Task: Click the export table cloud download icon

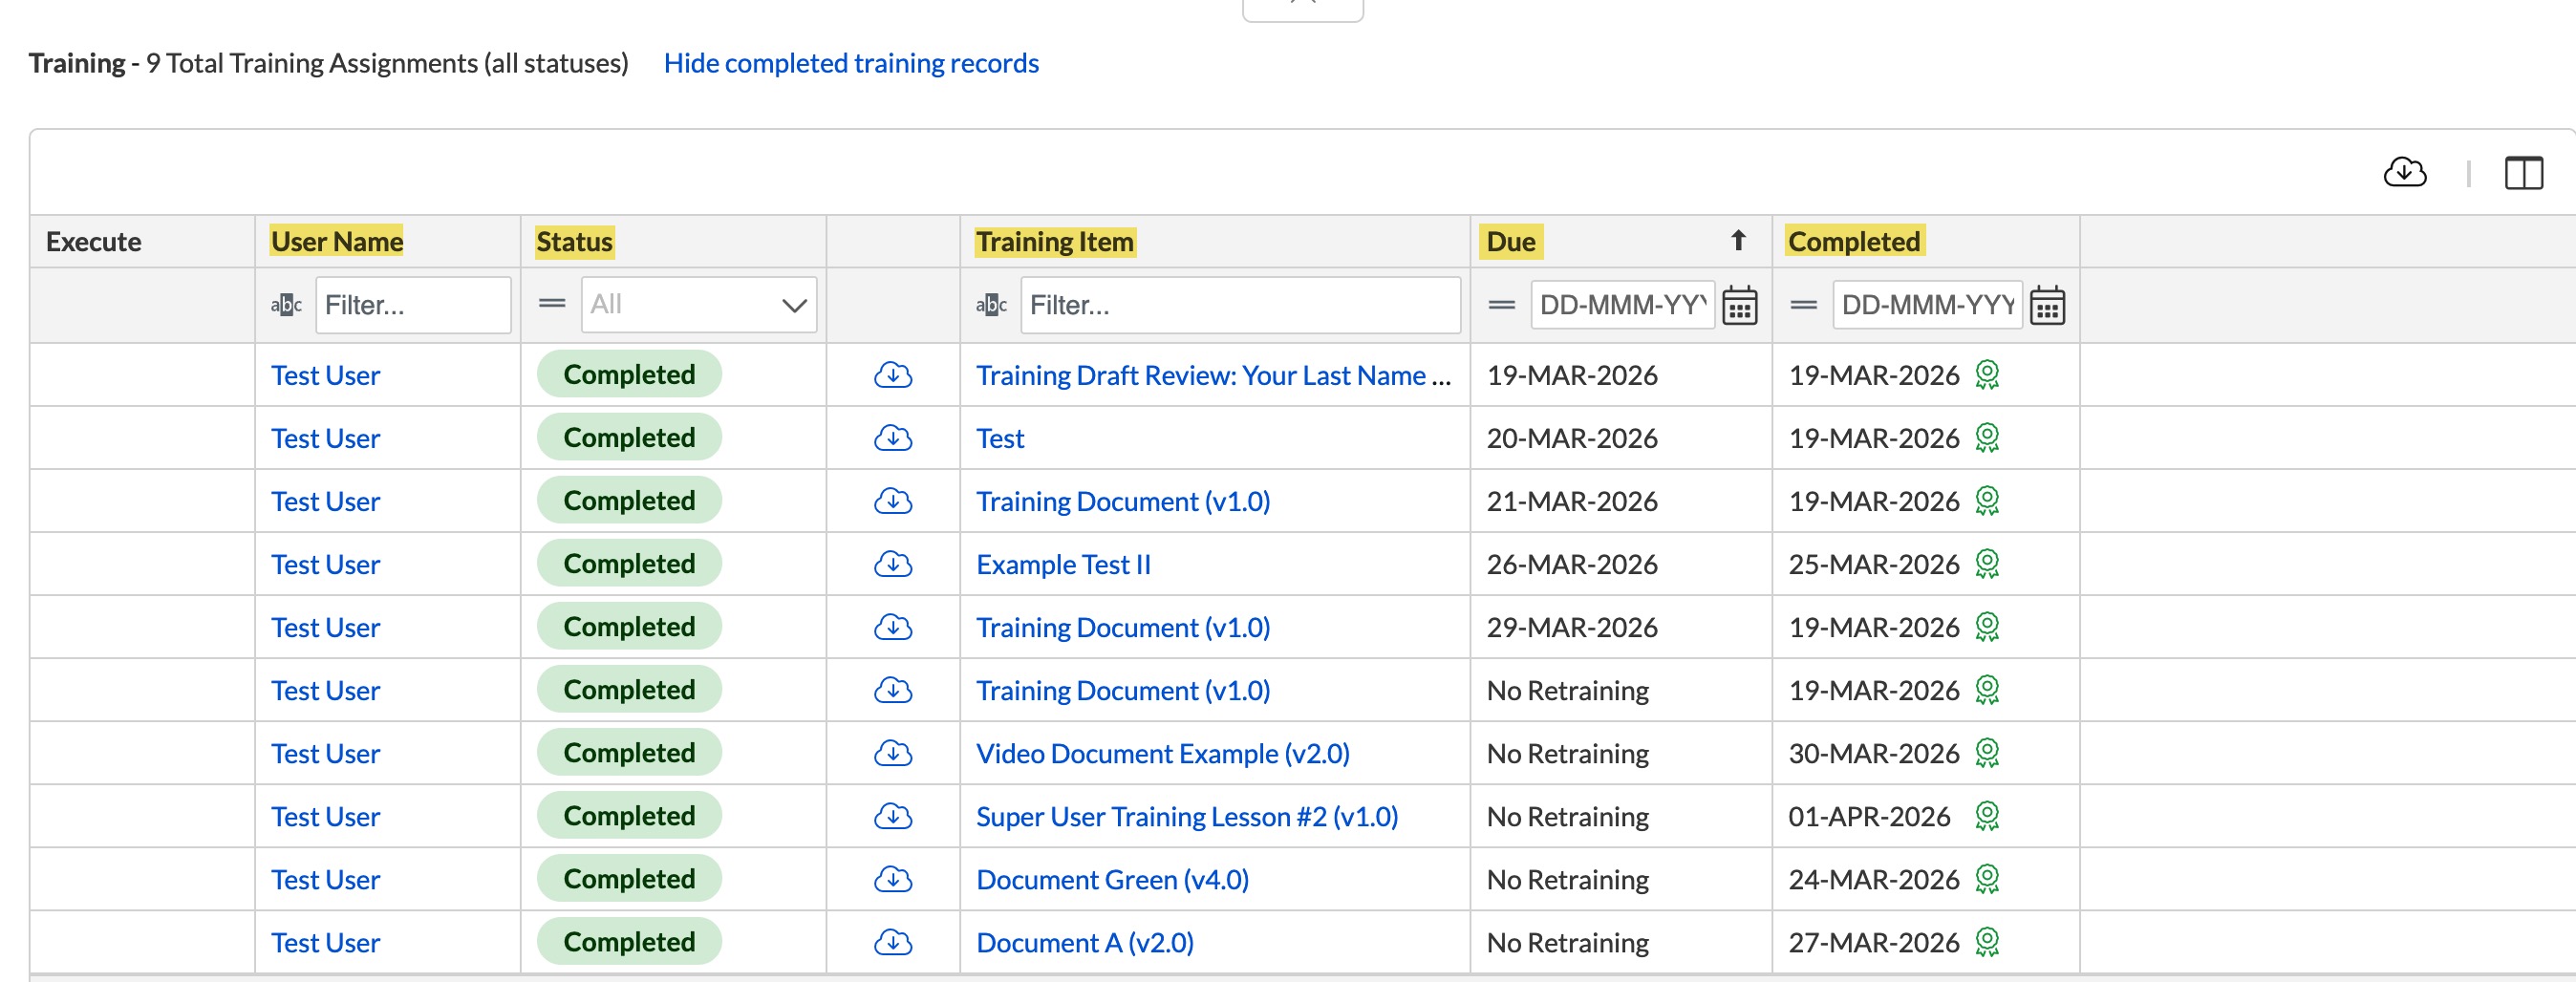Action: (x=2404, y=172)
